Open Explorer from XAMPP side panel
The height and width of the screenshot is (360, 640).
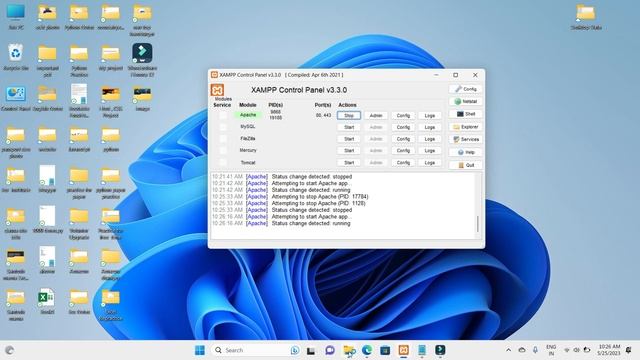click(466, 127)
